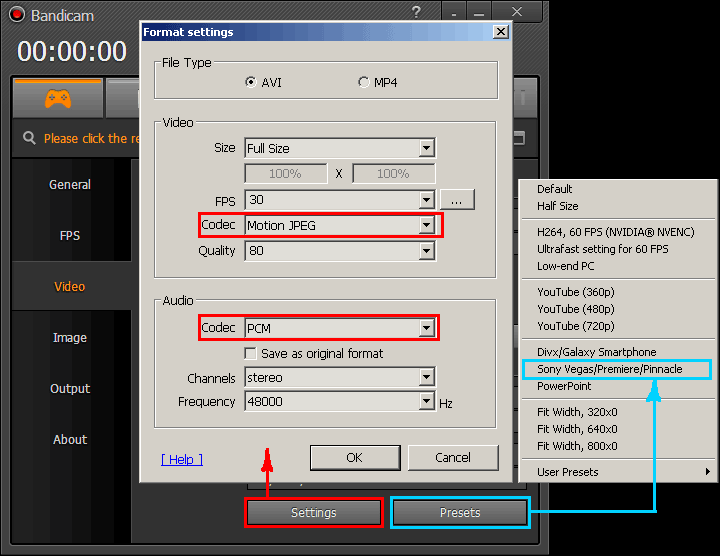Screen dimensions: 720x556
Task: Open the General sidebar tab
Action: [x=70, y=185]
